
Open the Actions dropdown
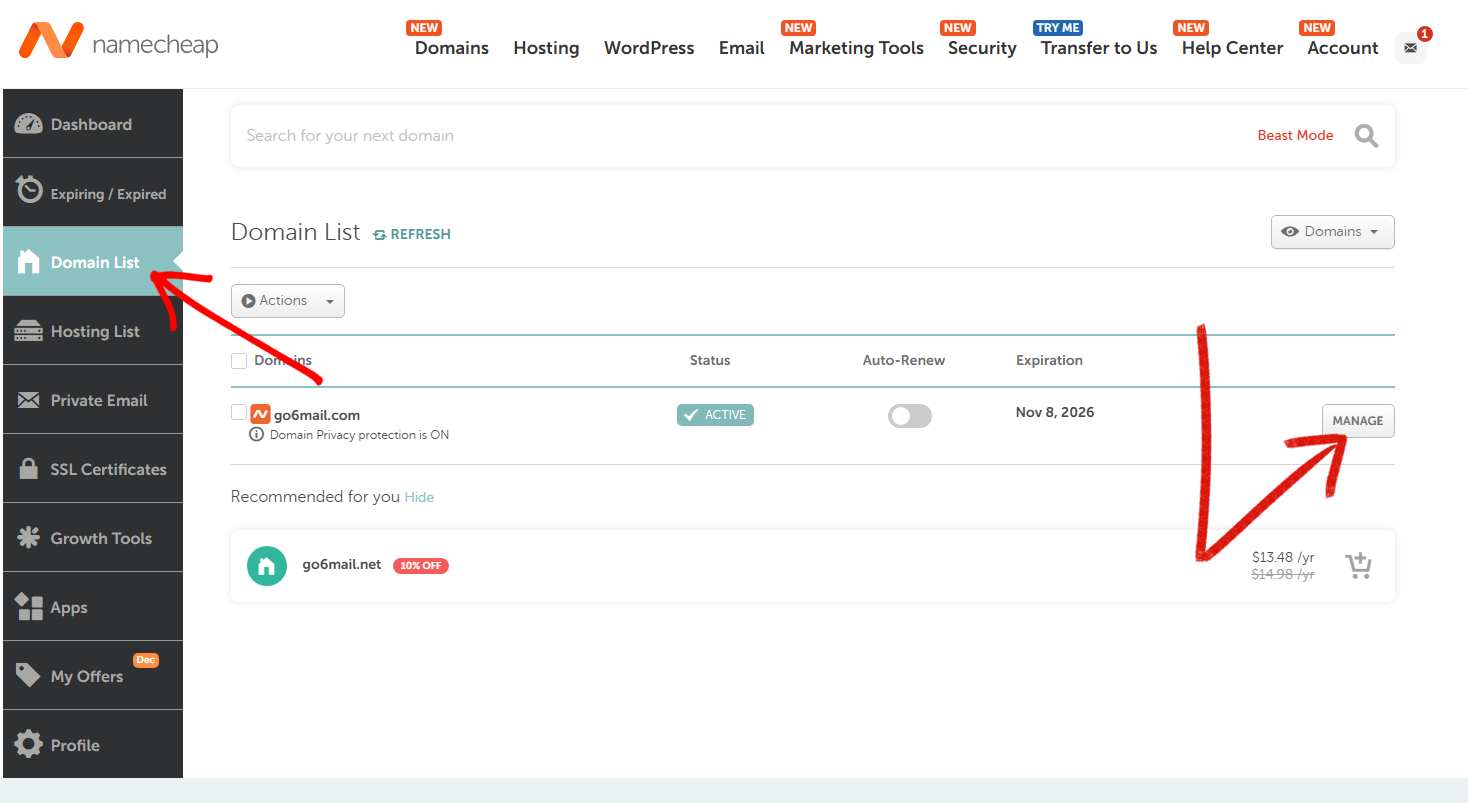[x=288, y=300]
